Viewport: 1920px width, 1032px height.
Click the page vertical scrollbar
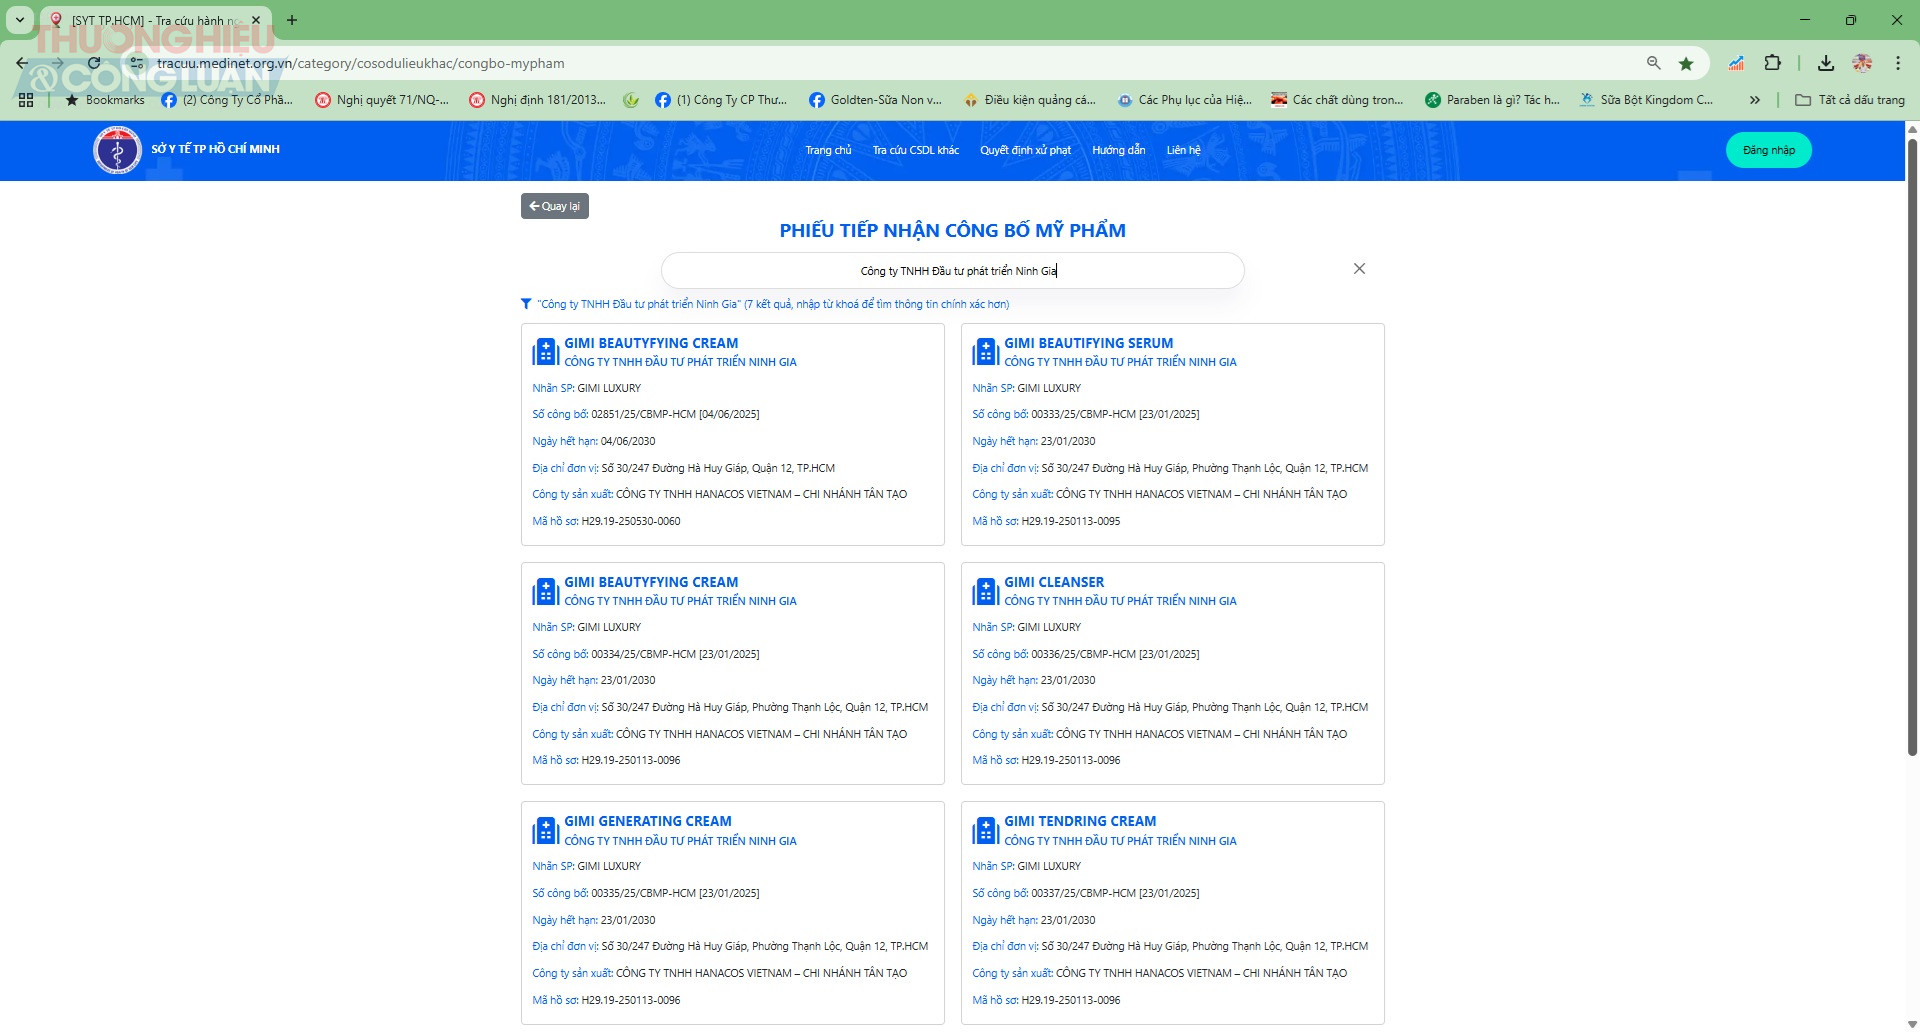click(1912, 450)
